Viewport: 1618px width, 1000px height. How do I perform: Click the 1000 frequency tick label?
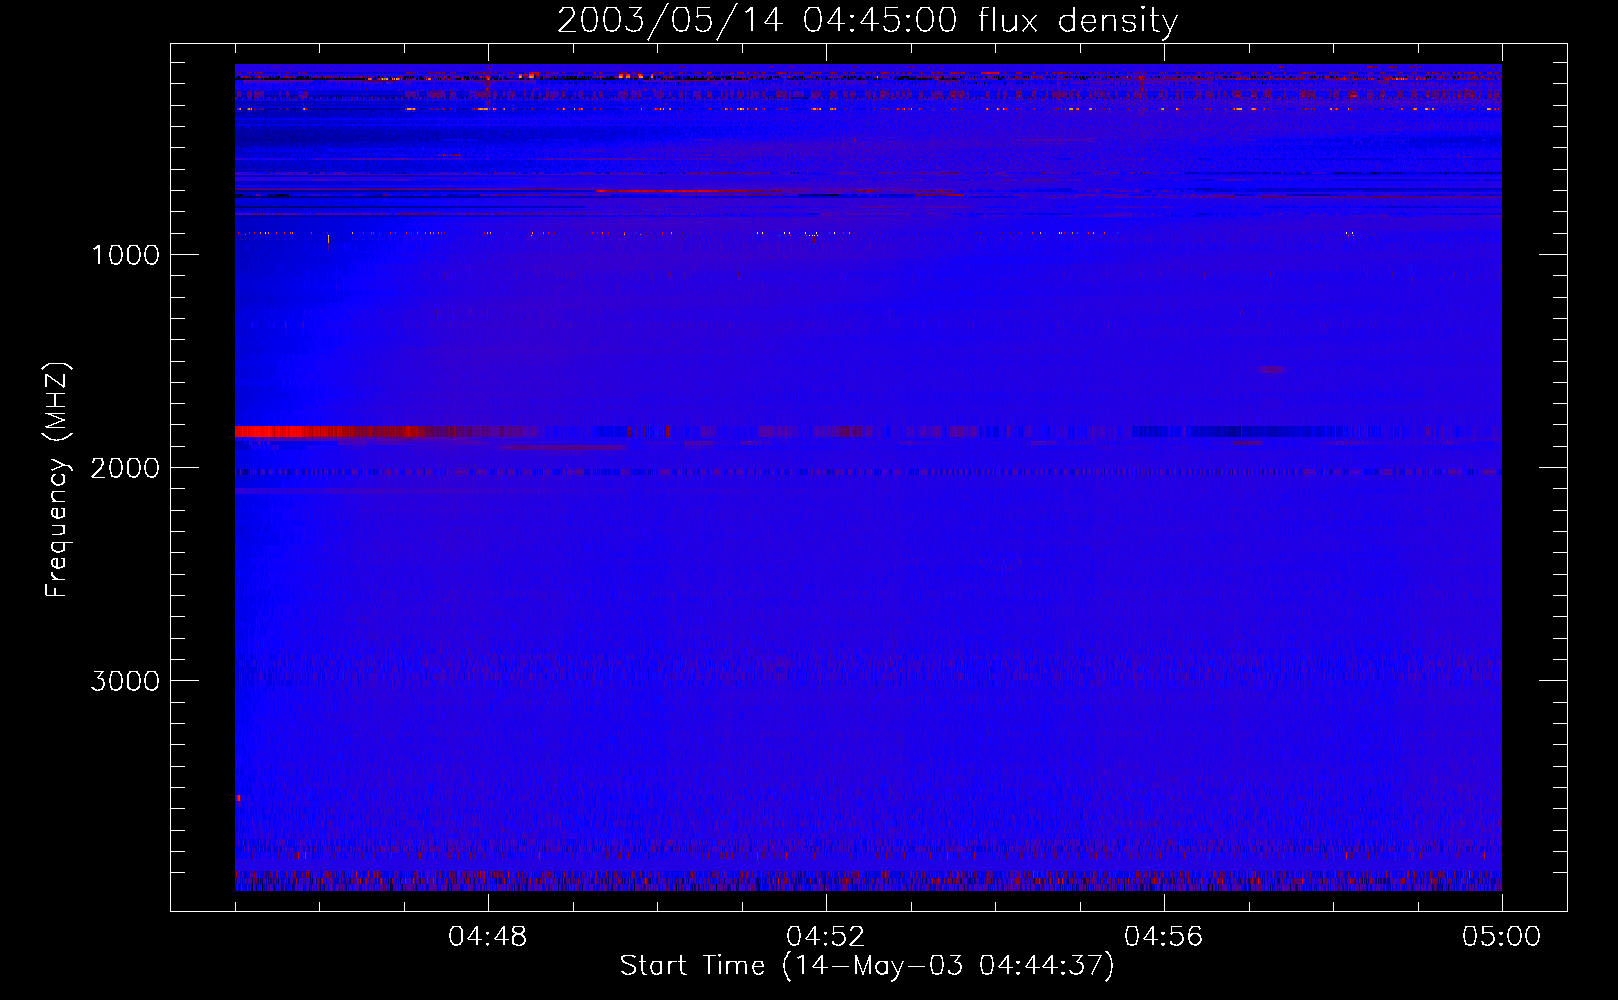click(125, 255)
